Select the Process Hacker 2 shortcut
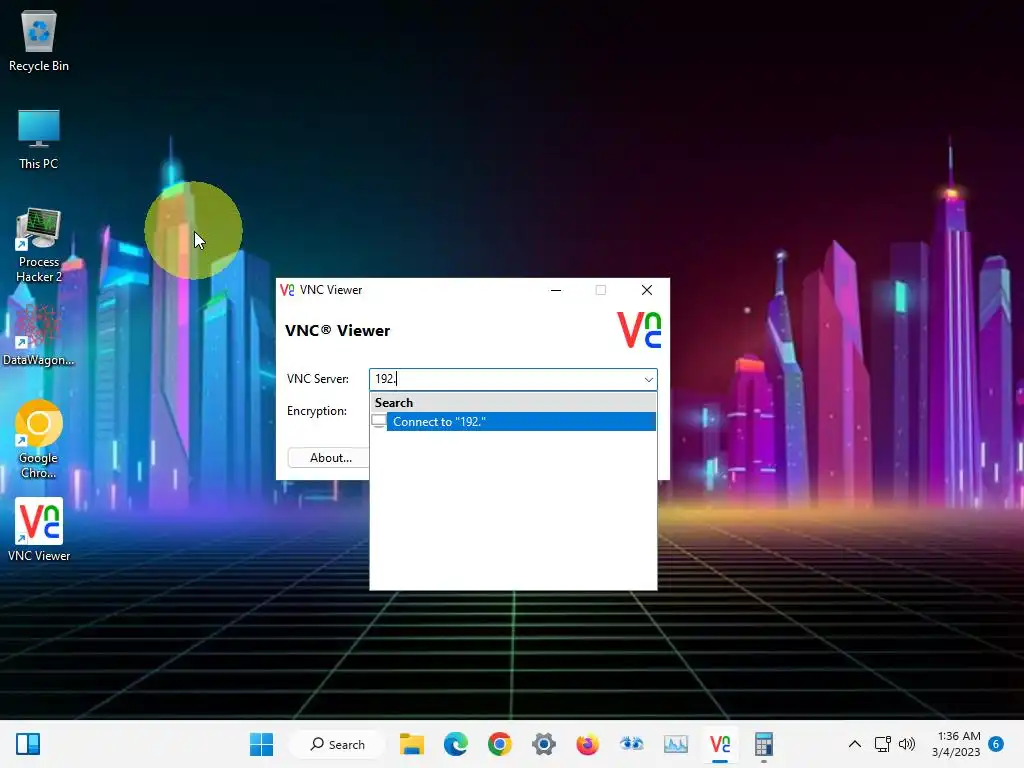Screen dimensions: 1024x768 tap(39, 246)
